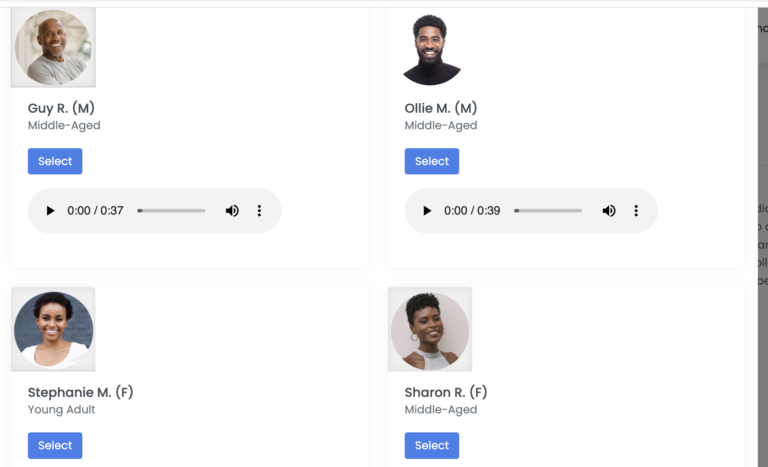Click the Guy R. (M) name

(61, 108)
